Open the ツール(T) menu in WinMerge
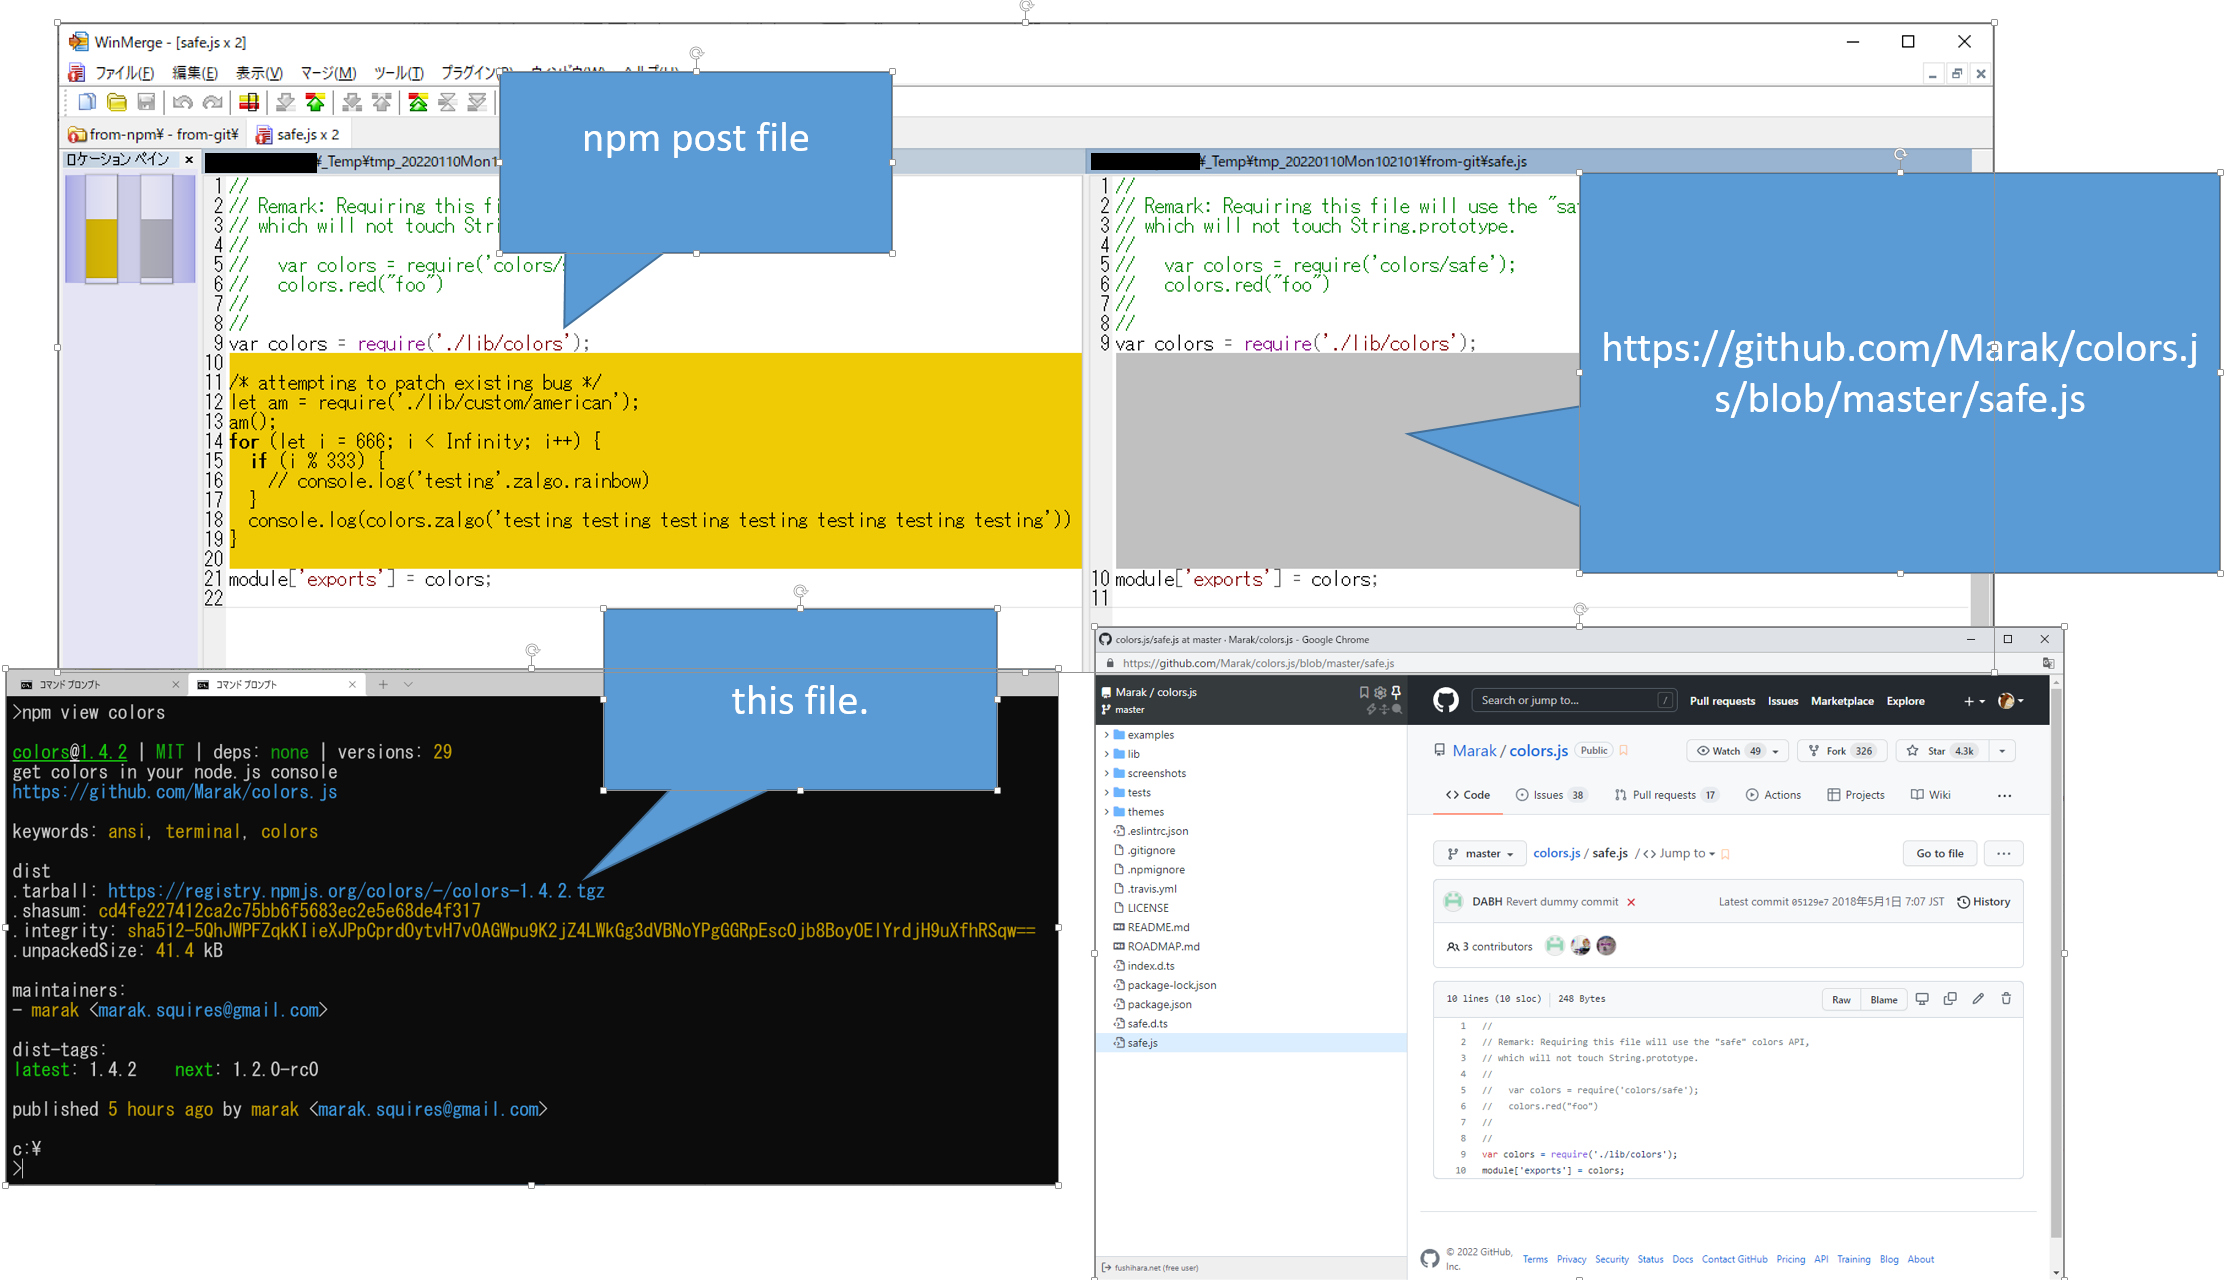Image resolution: width=2232 pixels, height=1280 pixels. click(x=398, y=72)
